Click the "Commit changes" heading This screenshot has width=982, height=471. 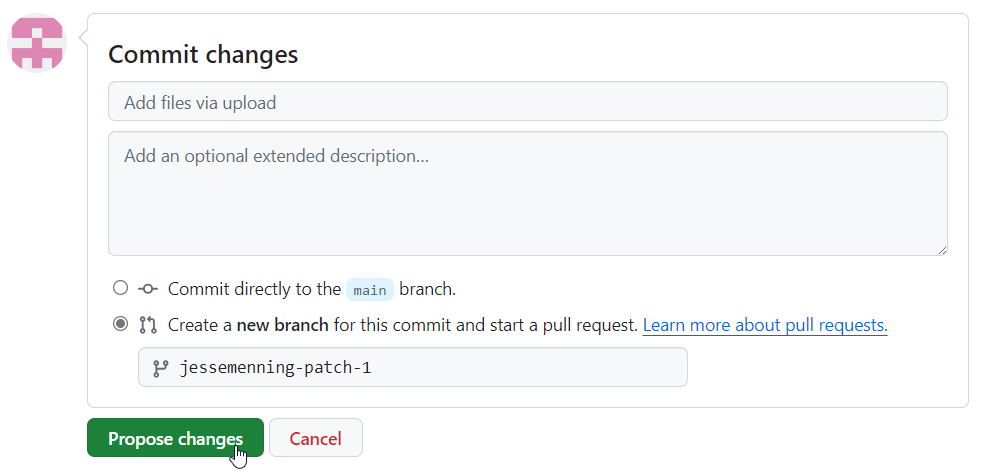[203, 54]
